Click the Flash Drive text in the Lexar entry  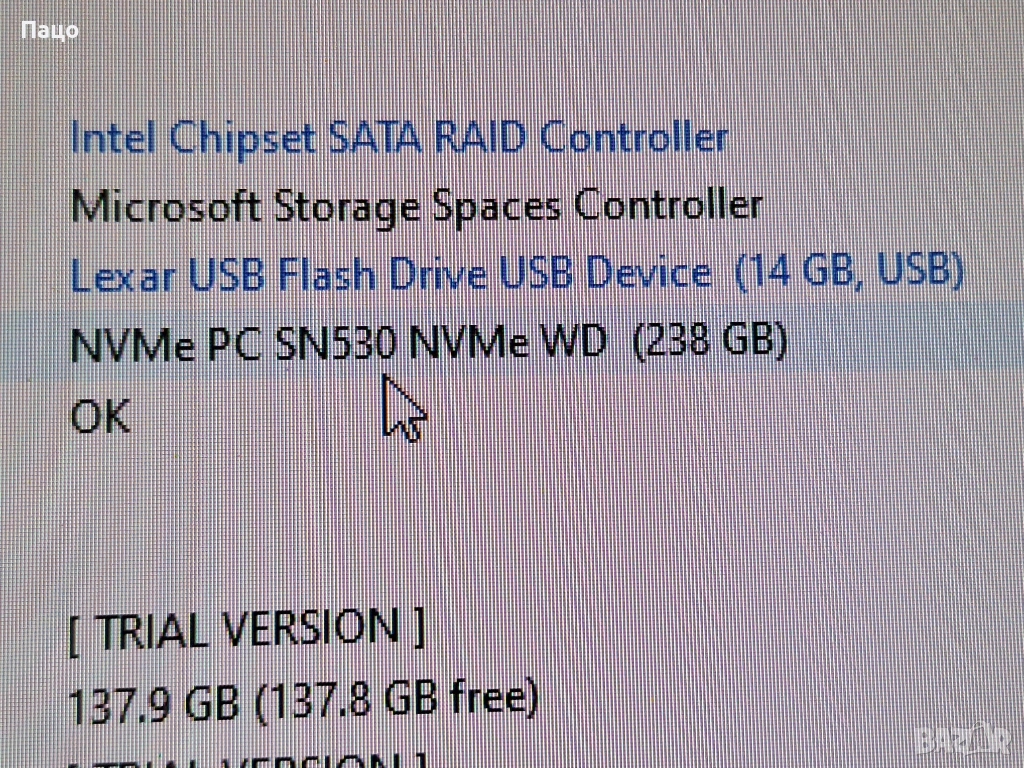pos(382,274)
